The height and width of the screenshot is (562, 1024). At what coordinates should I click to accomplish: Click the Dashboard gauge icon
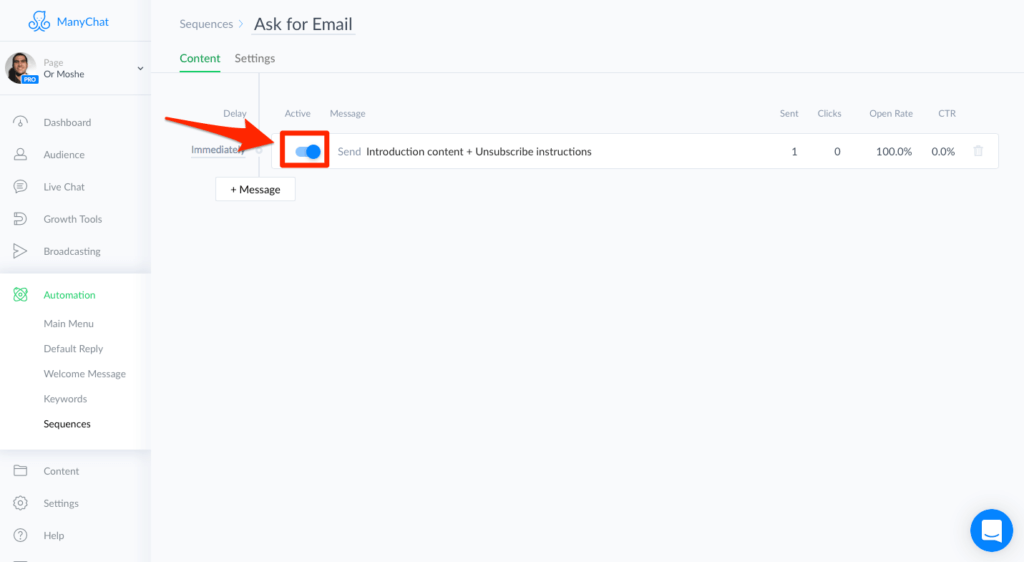point(20,122)
